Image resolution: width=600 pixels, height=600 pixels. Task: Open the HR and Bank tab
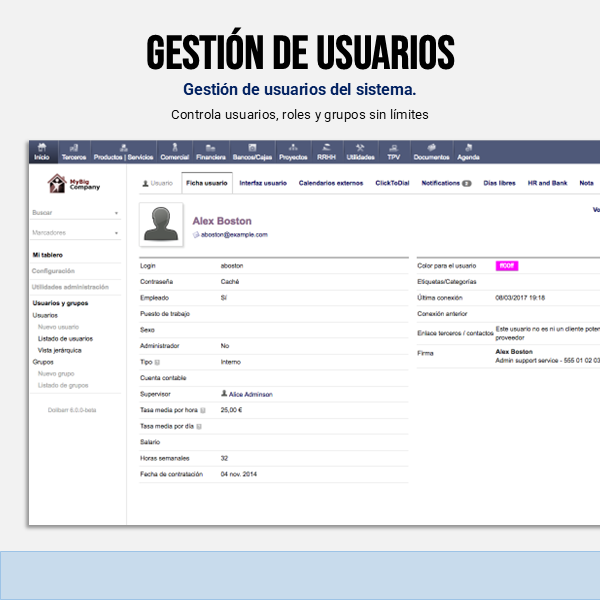(547, 183)
